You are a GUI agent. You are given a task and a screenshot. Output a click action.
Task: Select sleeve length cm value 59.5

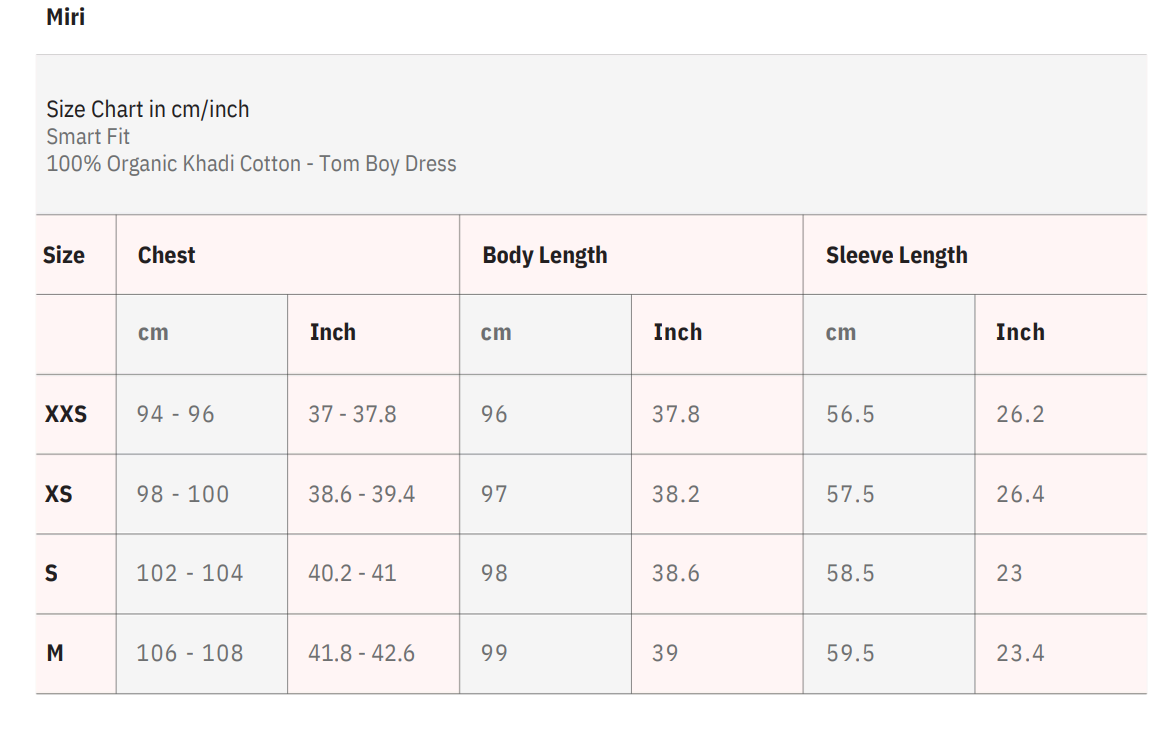click(x=851, y=653)
